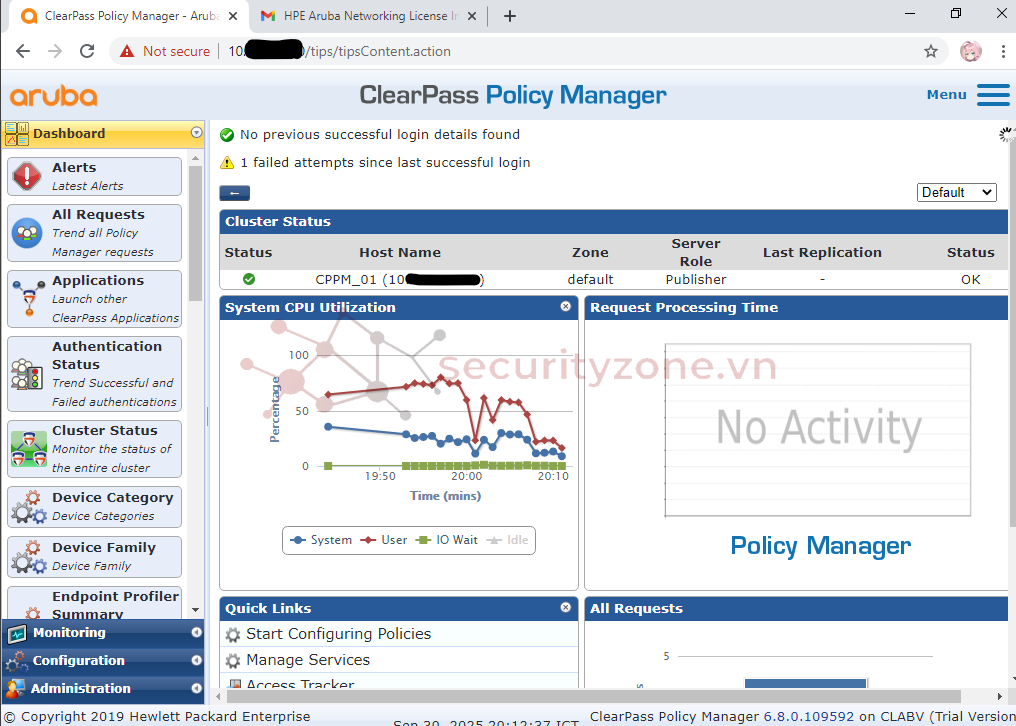Toggle System series in CPU chart legend
Screen dimensions: 1016x726
coord(320,540)
